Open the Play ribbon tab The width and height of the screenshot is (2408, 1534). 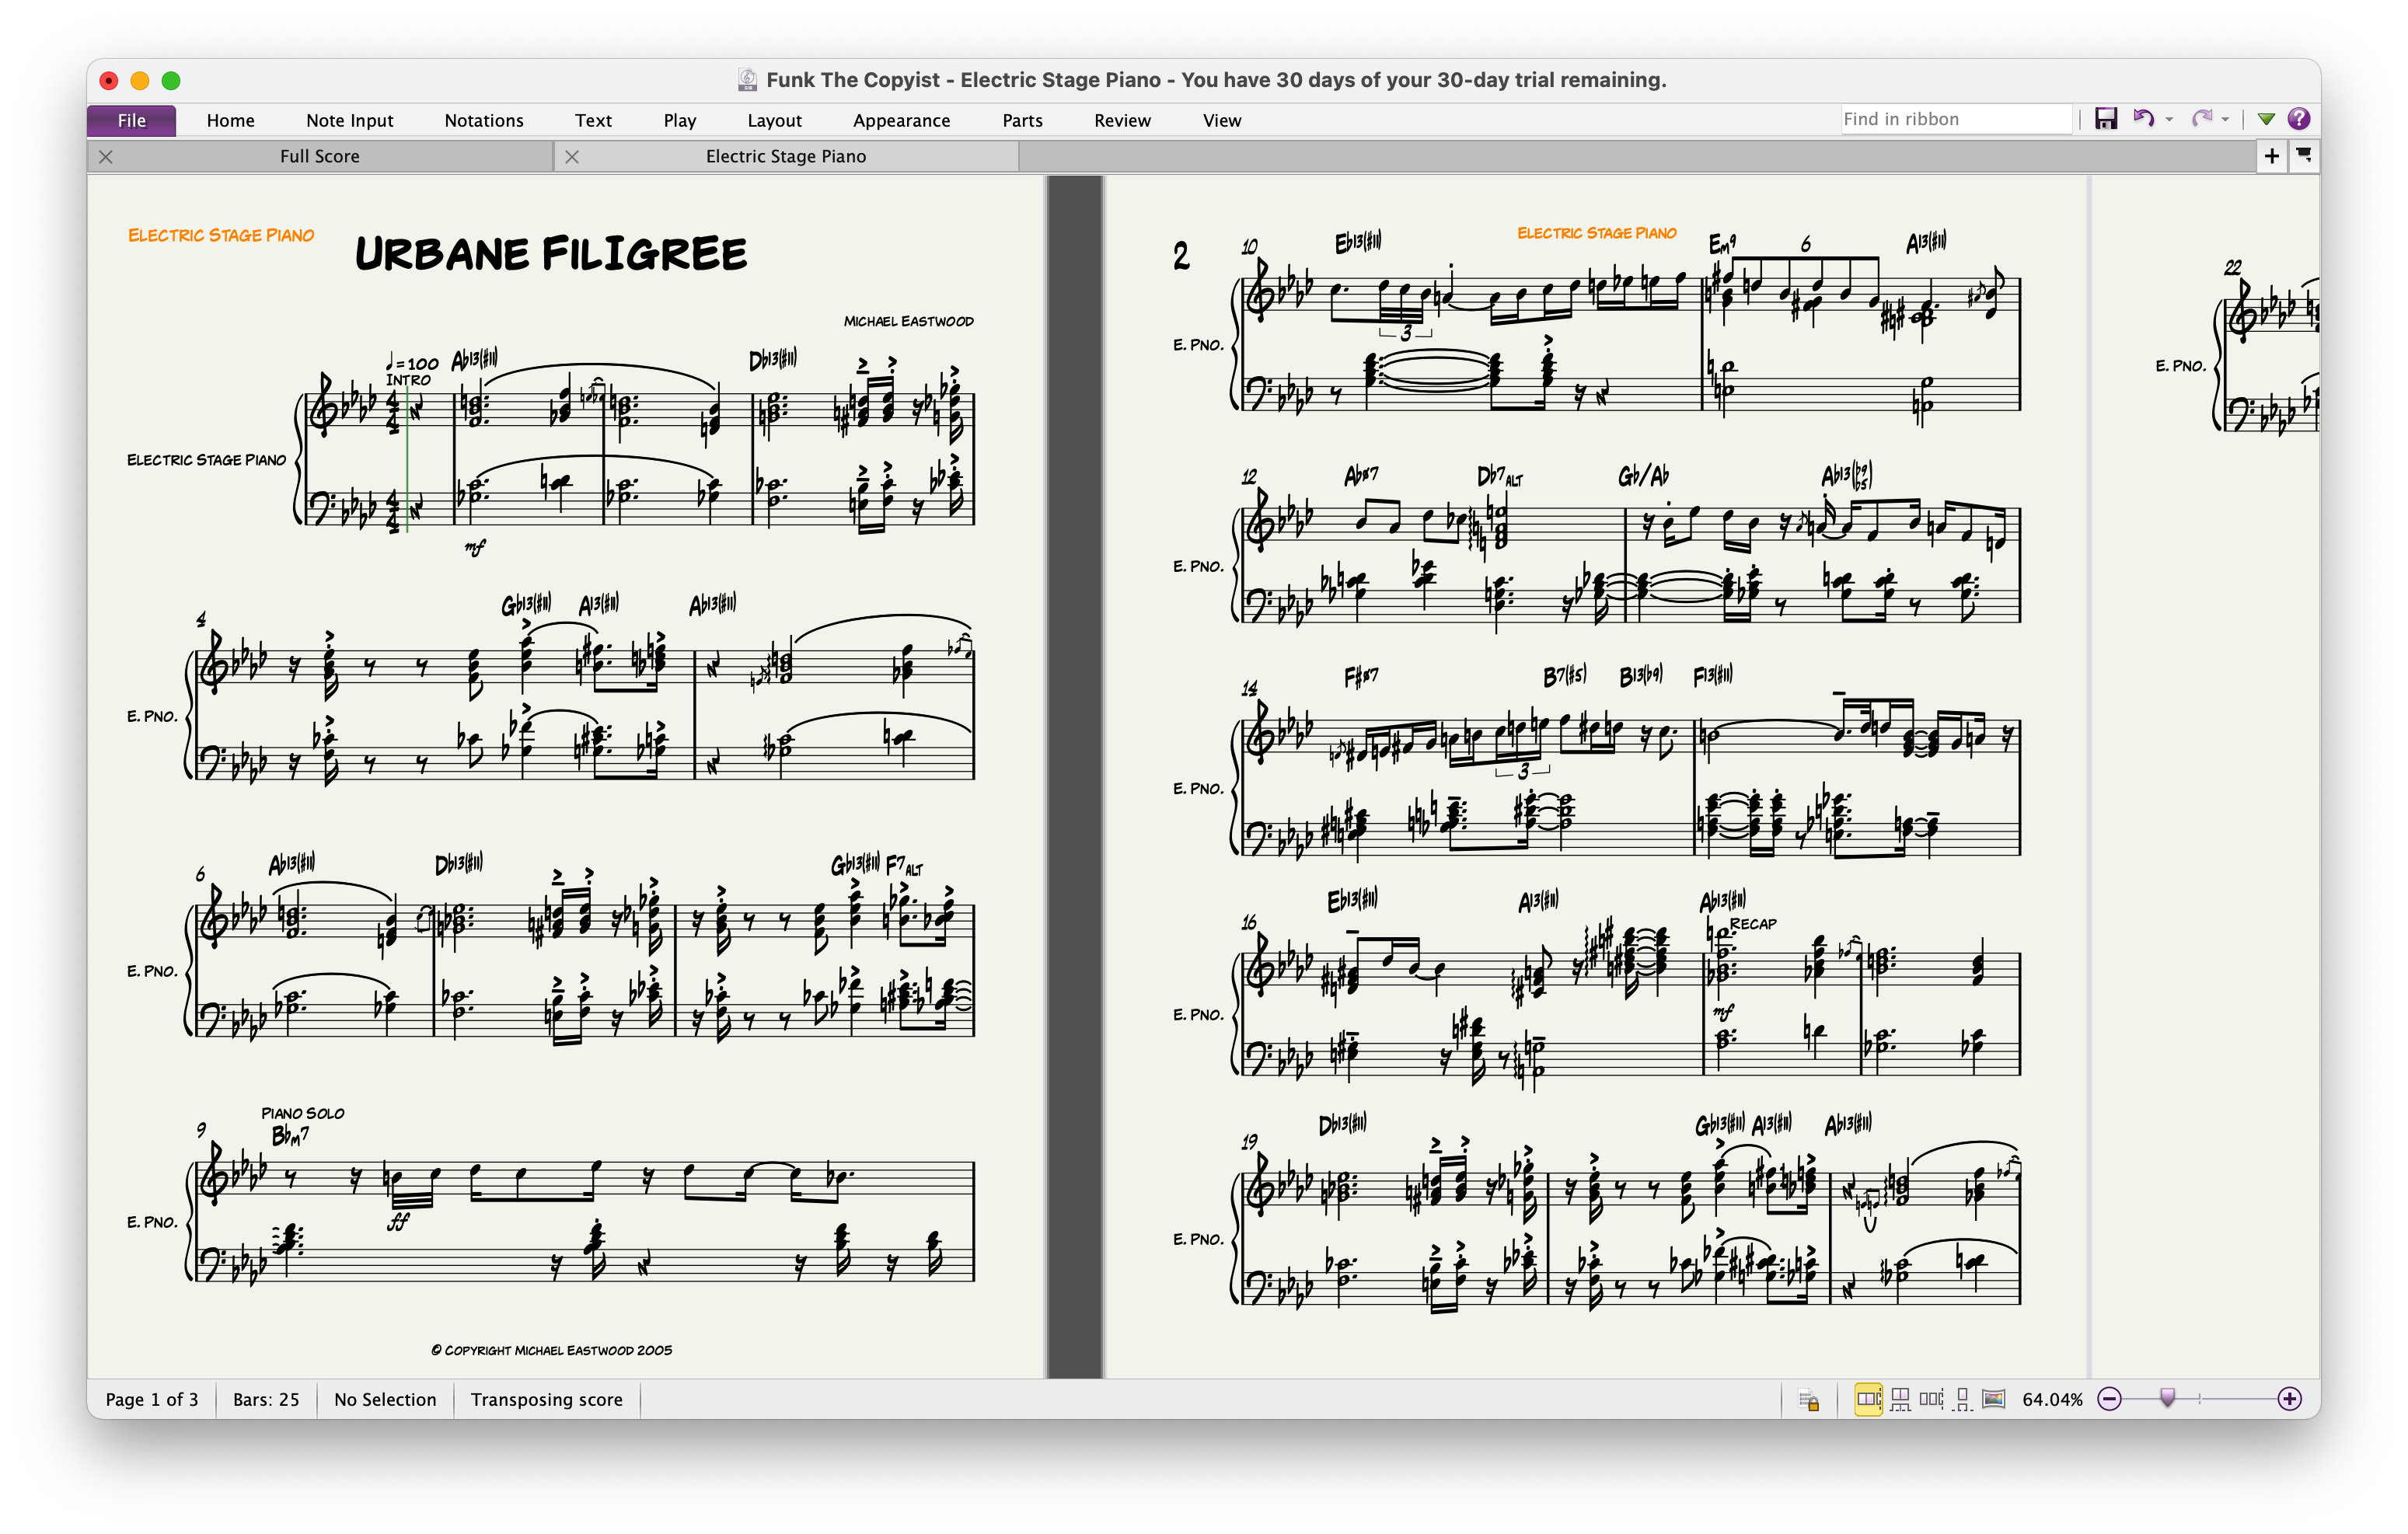coord(680,120)
